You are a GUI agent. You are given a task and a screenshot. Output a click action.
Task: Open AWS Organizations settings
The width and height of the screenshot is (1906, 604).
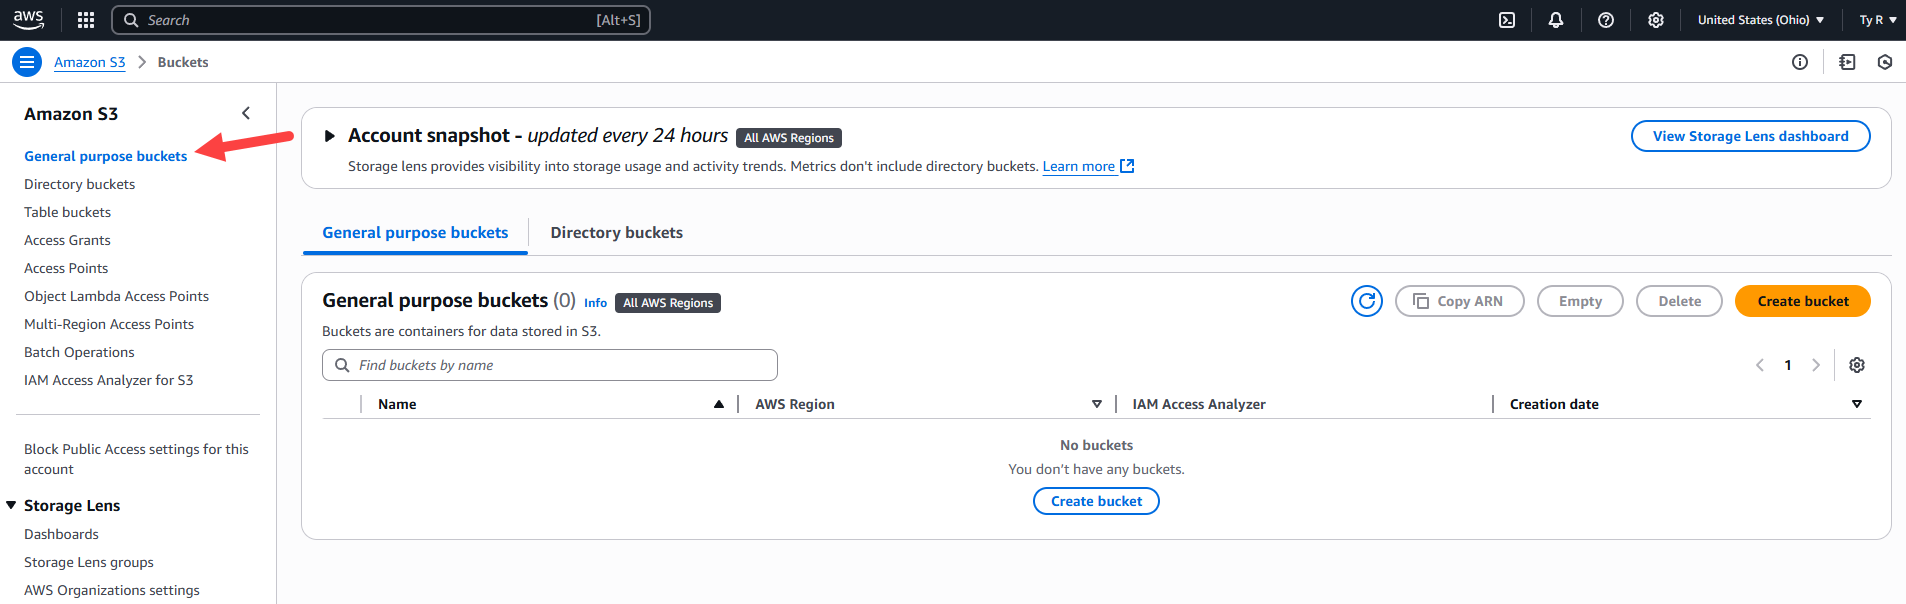click(112, 590)
